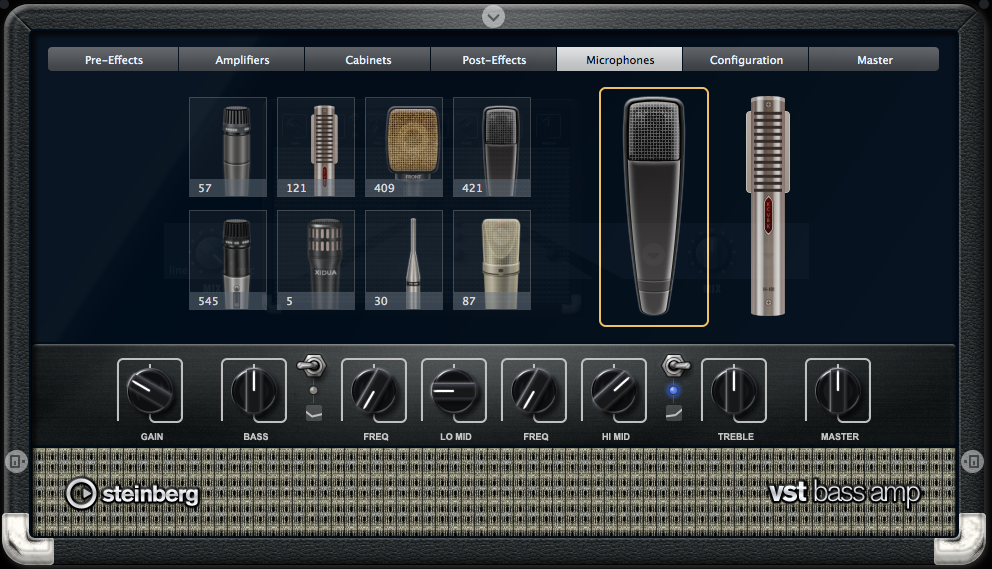Click the HI MID knob
The height and width of the screenshot is (569, 992).
(x=614, y=391)
